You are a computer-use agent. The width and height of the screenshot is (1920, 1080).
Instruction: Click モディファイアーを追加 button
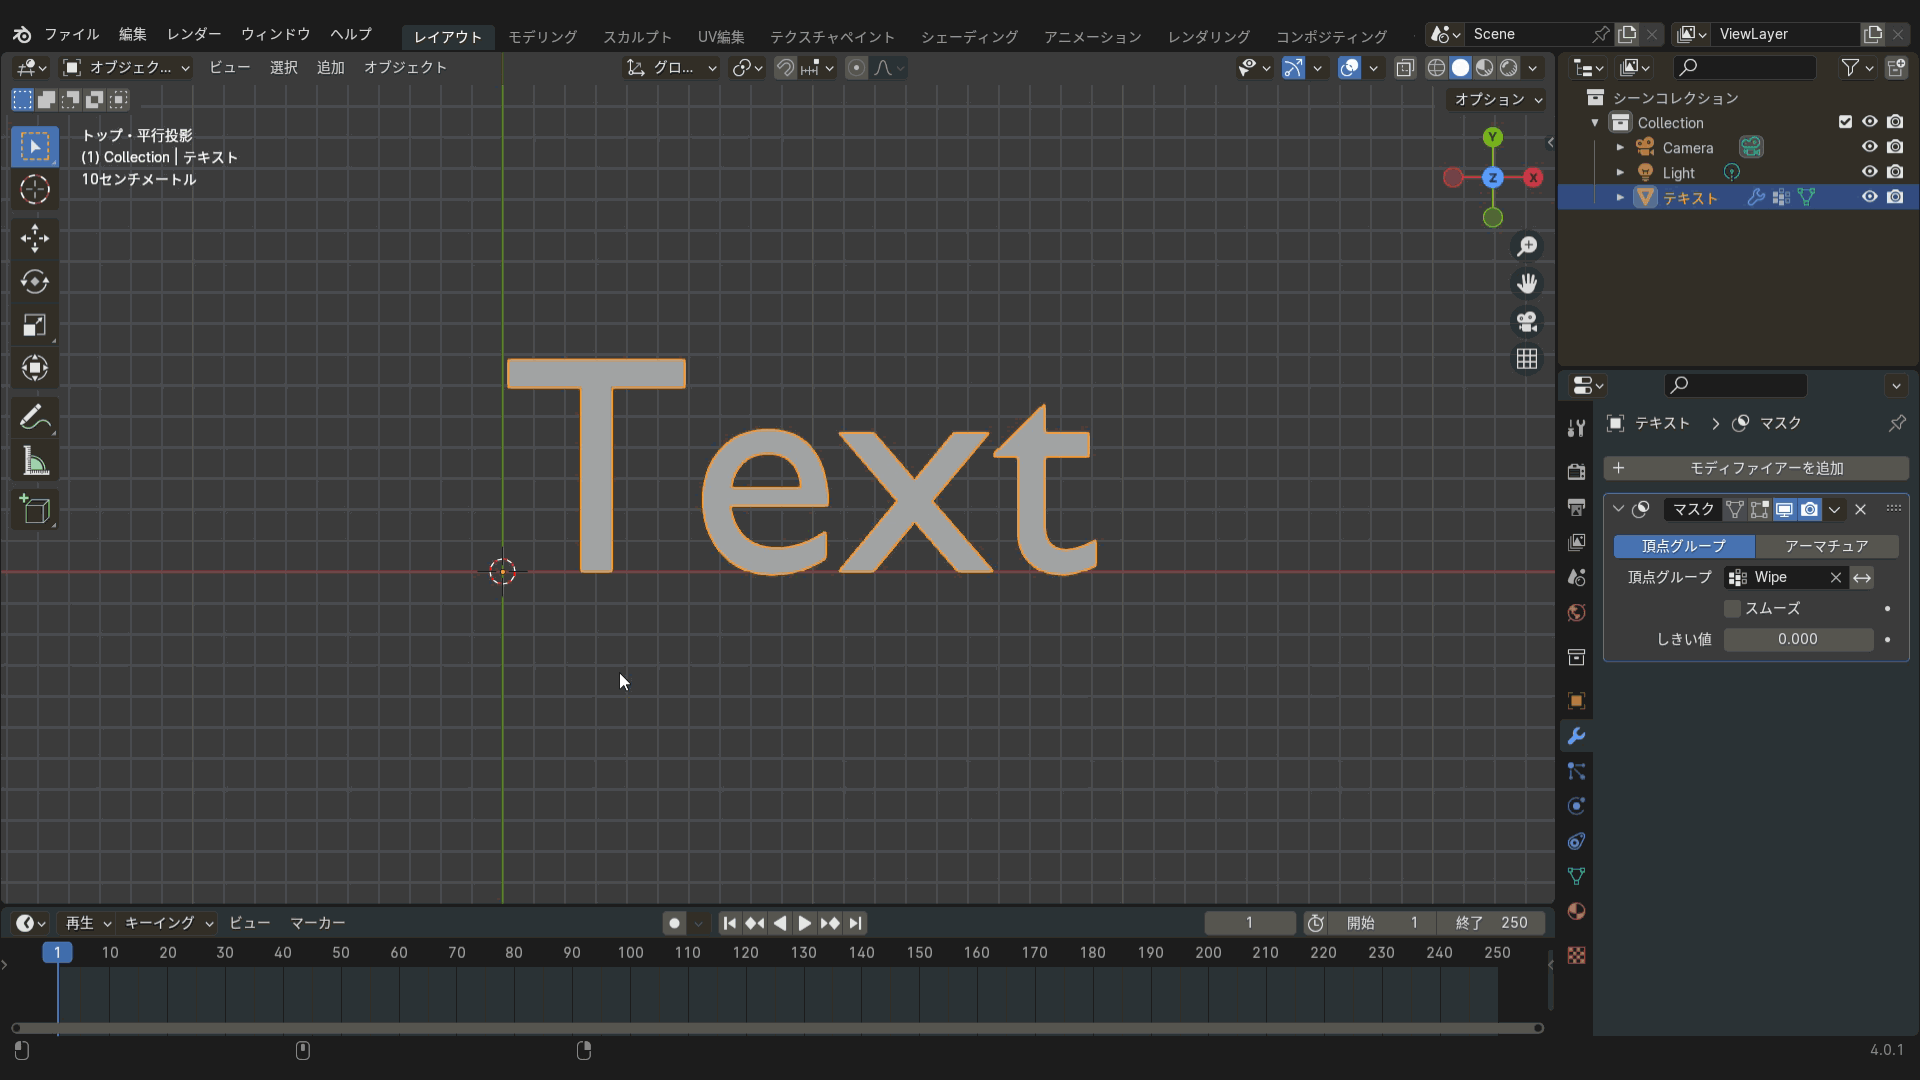[x=1756, y=468]
